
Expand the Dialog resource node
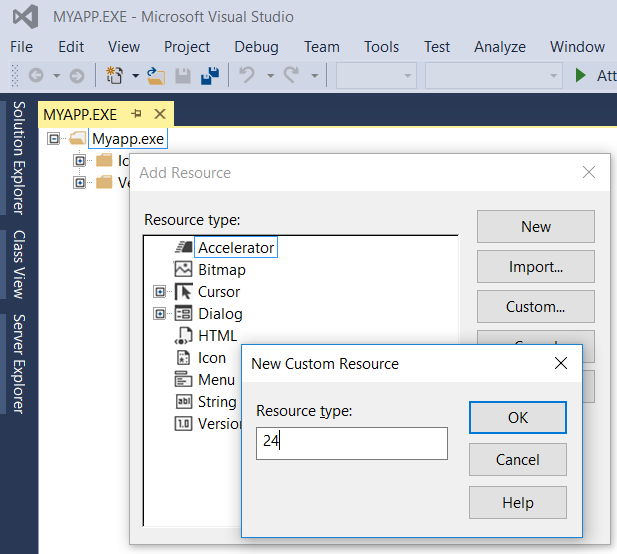click(159, 314)
